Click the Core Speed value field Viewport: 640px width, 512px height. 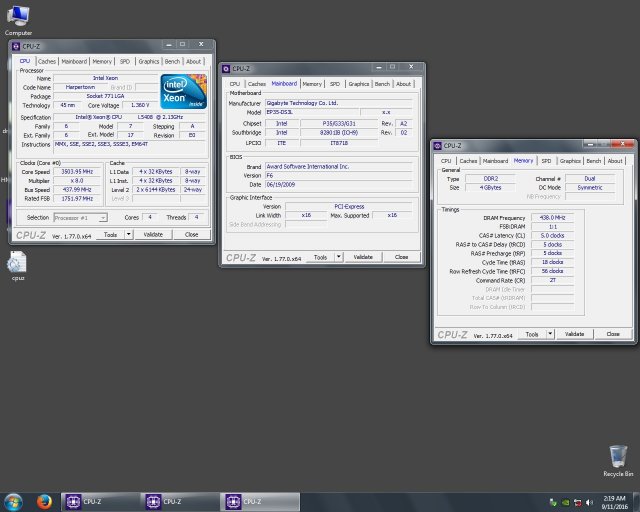click(79, 173)
